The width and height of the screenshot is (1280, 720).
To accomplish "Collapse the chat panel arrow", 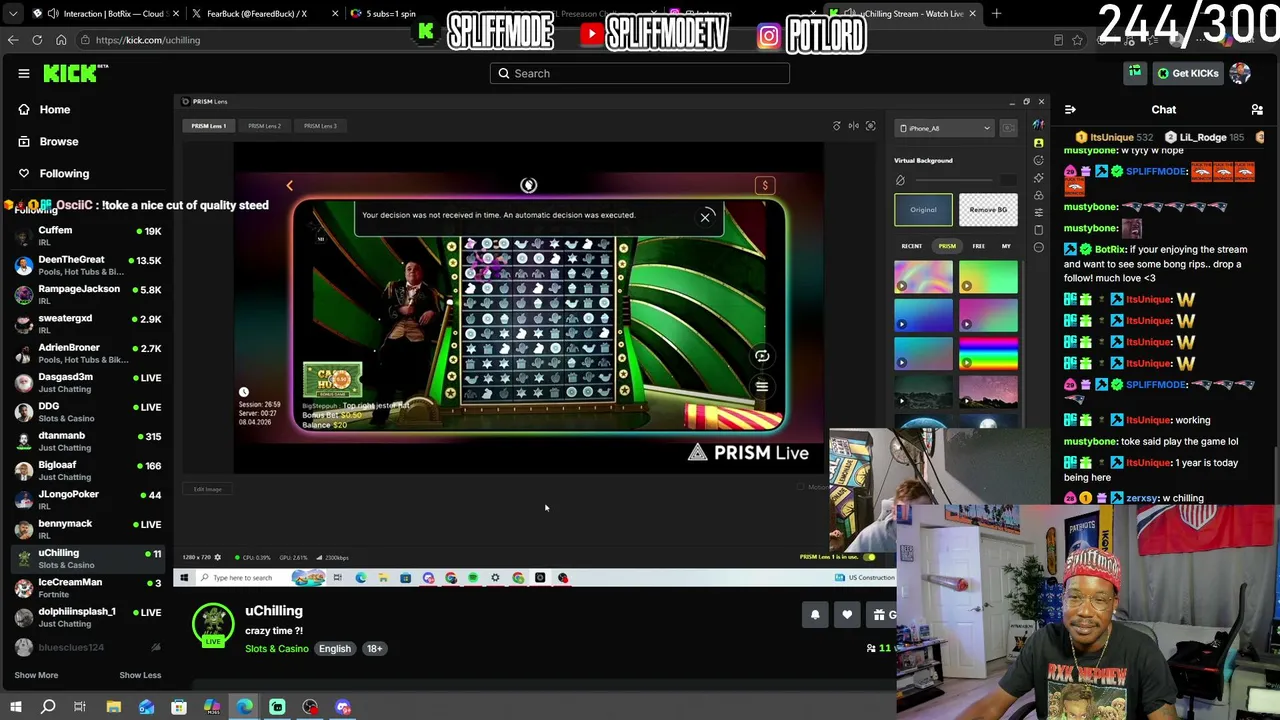I will (1070, 109).
